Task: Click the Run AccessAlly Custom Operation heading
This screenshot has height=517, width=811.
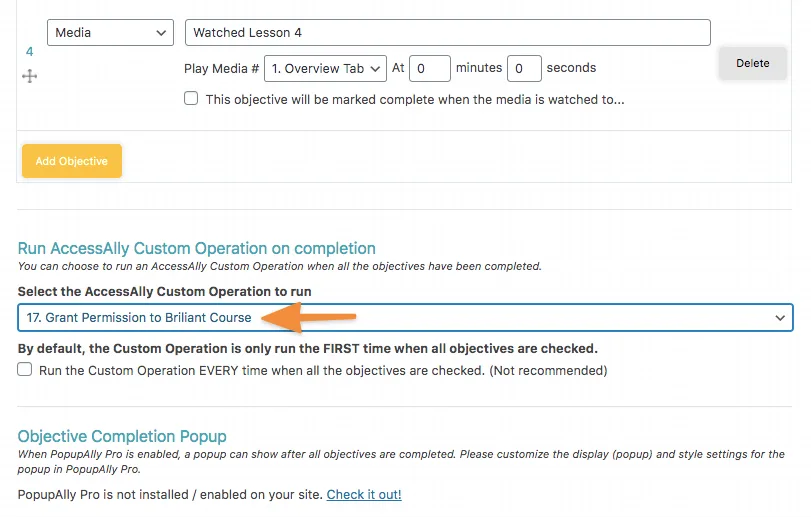Action: point(197,248)
